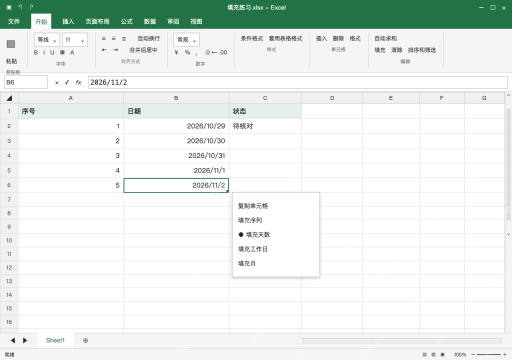Confirm entry with ✓ icon
The height and width of the screenshot is (360, 512).
(x=67, y=82)
